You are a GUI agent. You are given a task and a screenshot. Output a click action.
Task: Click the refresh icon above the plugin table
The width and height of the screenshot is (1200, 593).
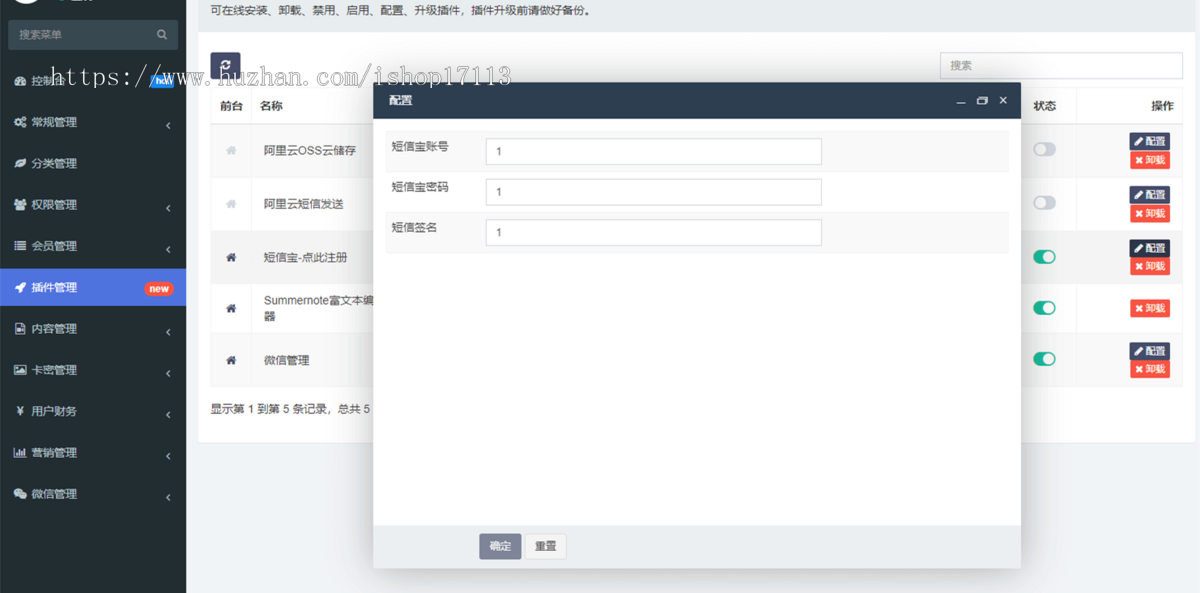pyautogui.click(x=225, y=66)
